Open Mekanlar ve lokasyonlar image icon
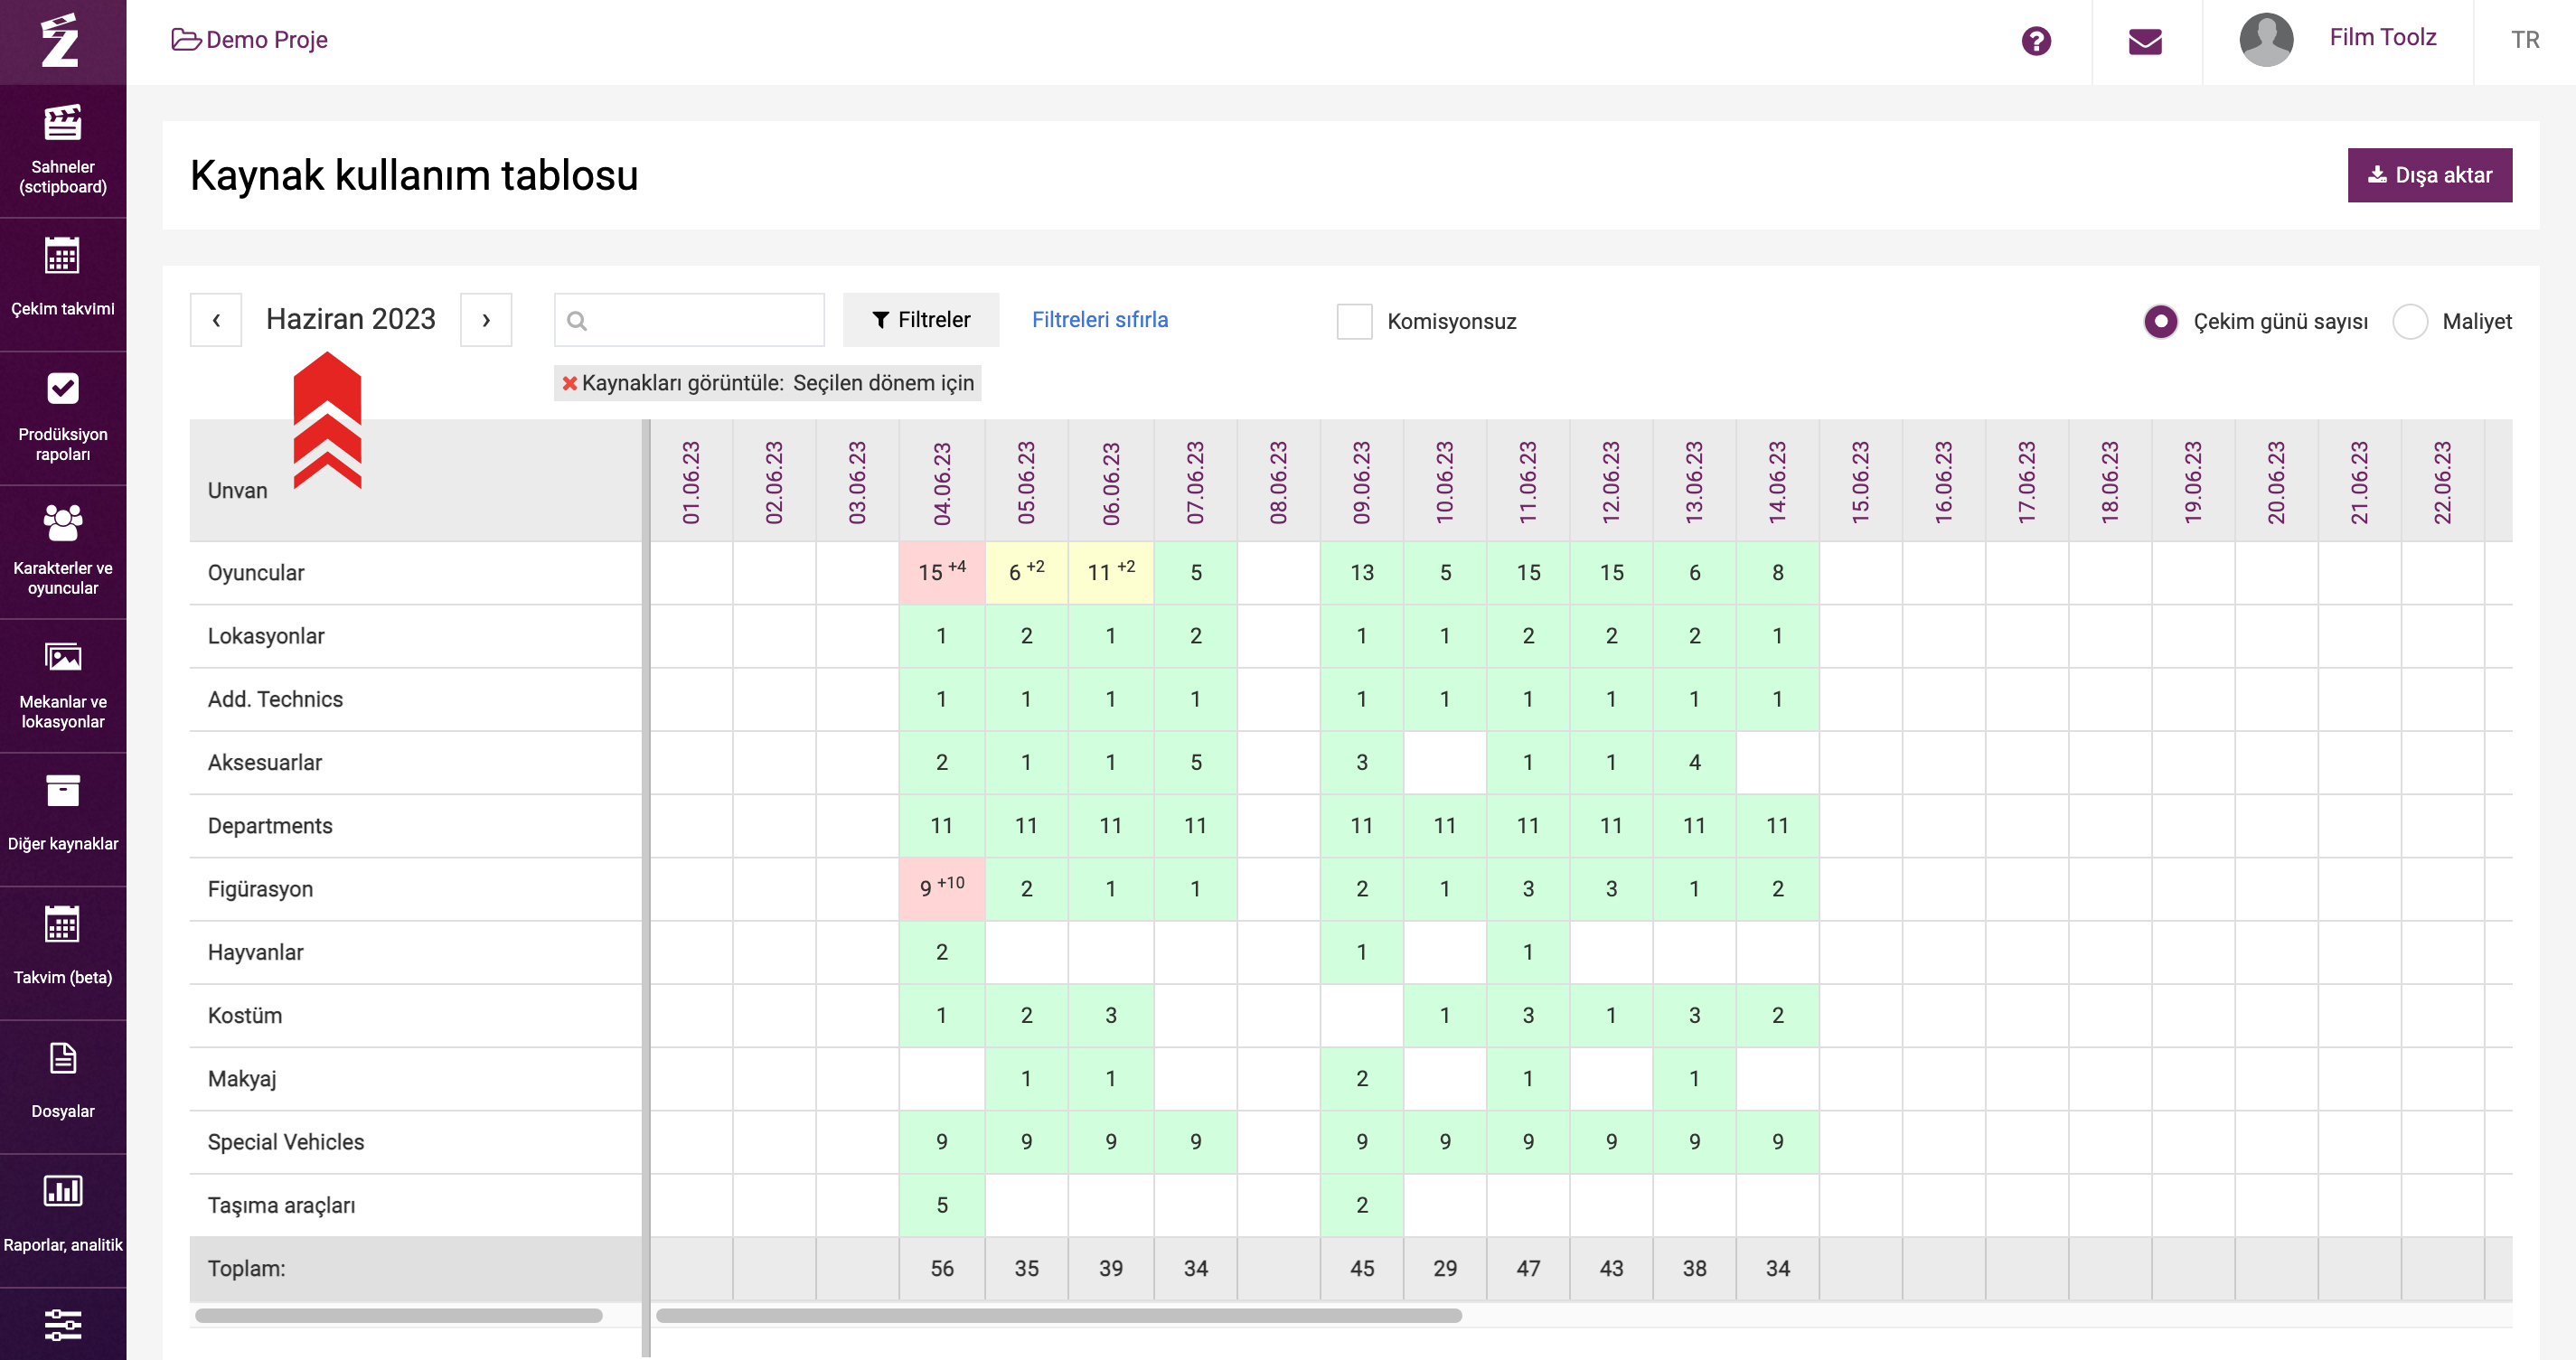 (62, 657)
